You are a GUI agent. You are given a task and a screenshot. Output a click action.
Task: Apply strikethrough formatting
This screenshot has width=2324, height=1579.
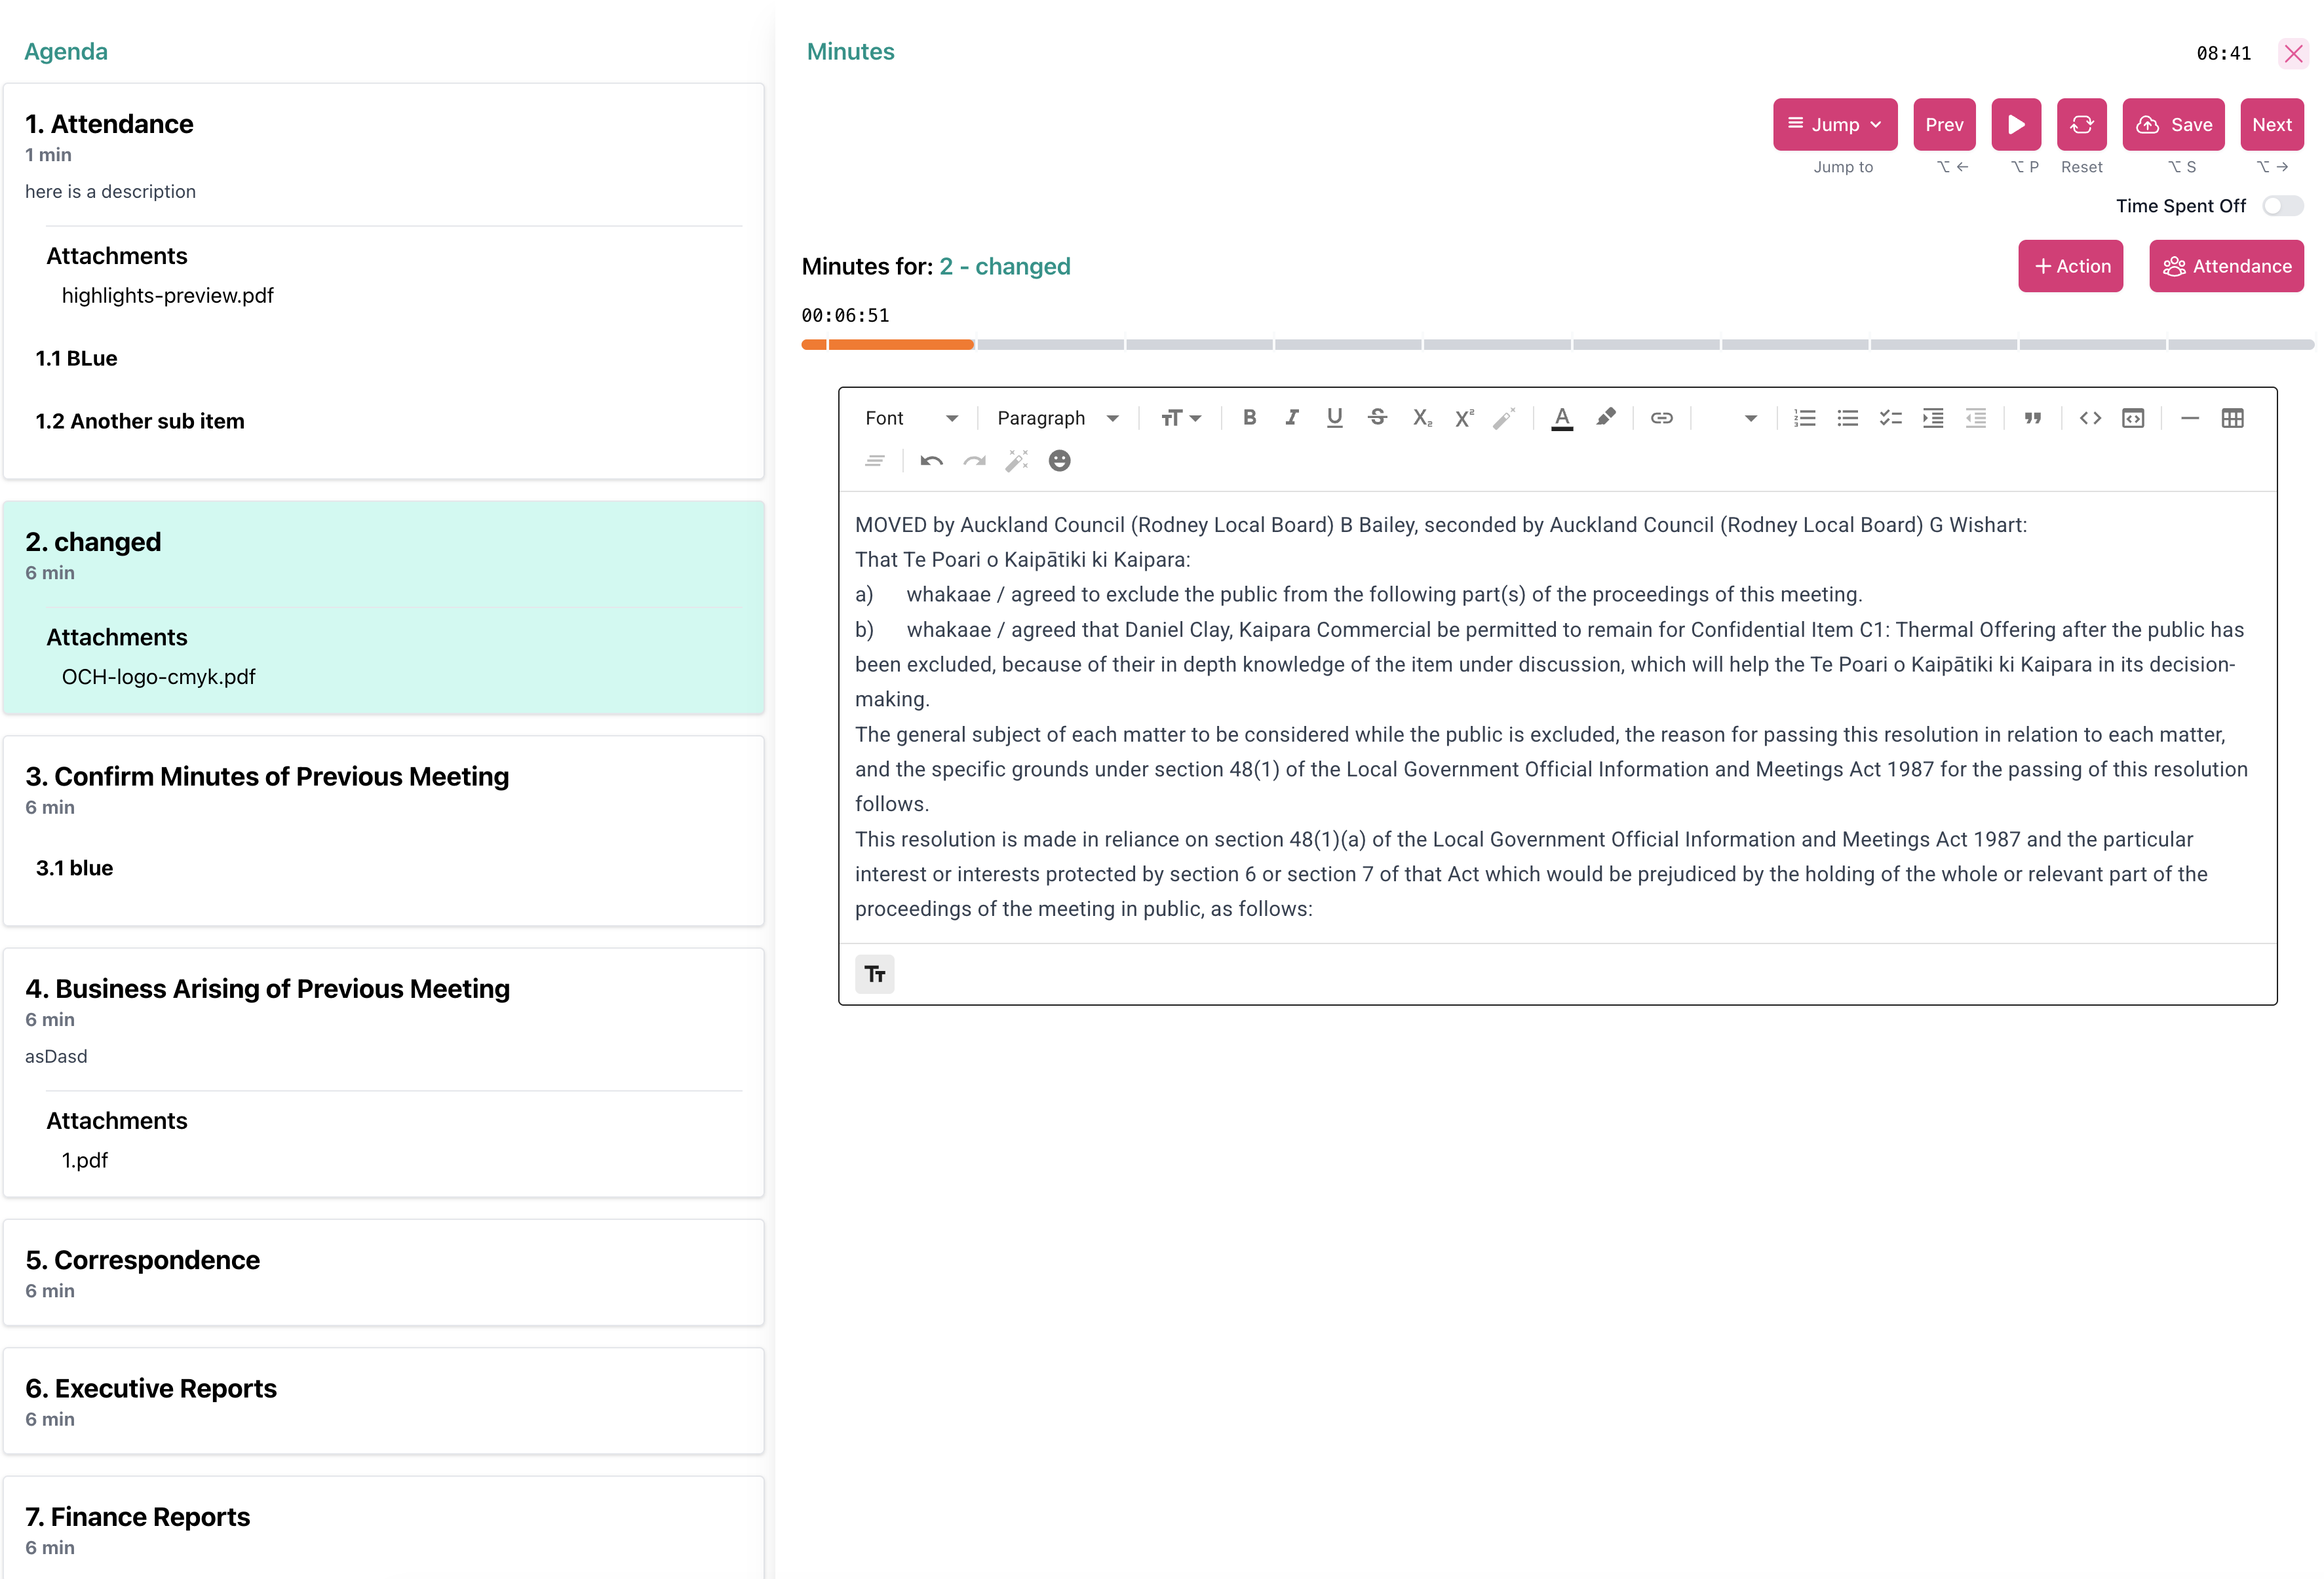[x=1377, y=418]
